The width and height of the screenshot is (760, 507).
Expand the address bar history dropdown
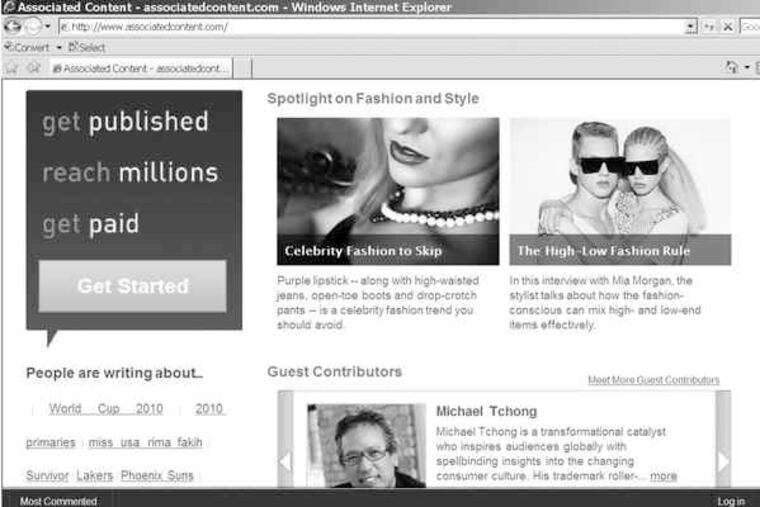tap(691, 27)
